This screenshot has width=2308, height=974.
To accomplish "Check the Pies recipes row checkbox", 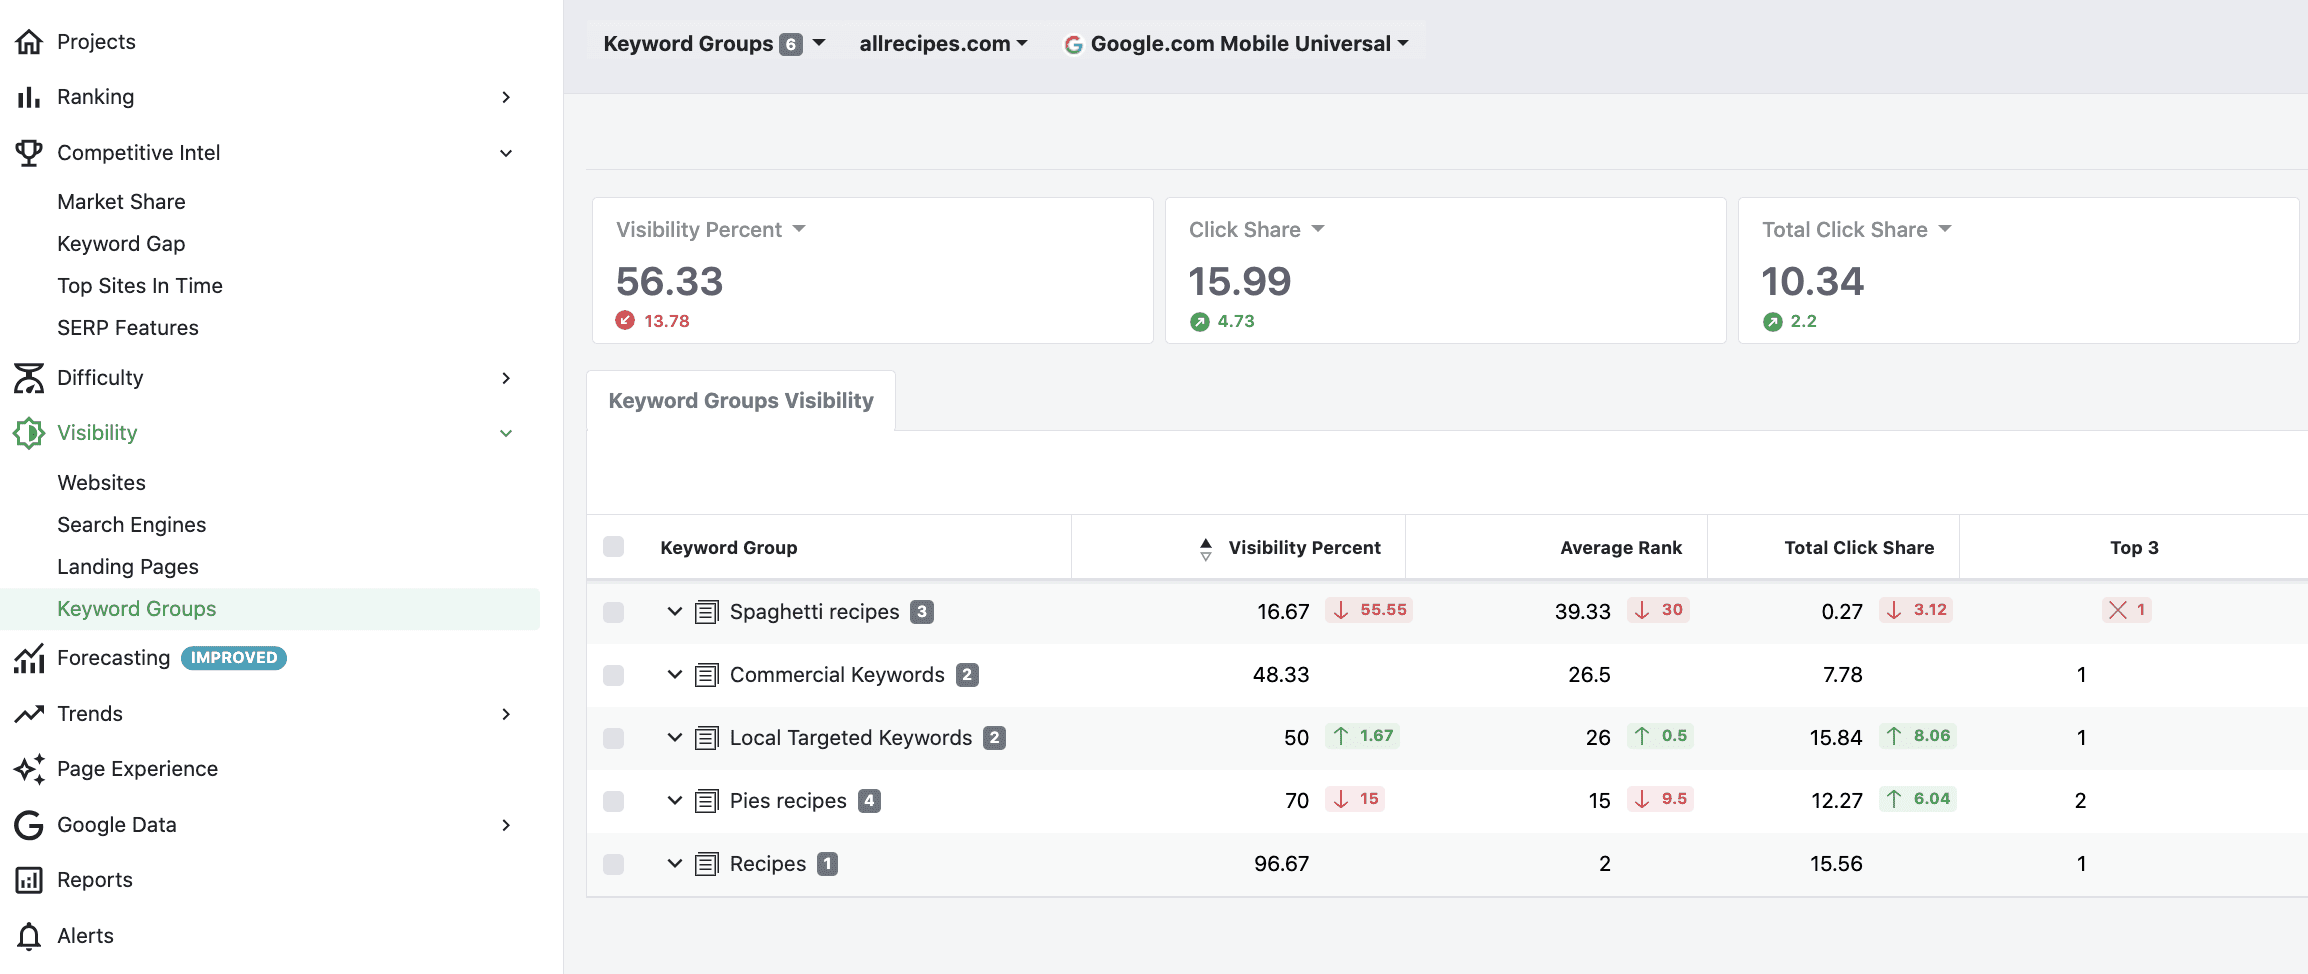I will coord(614,801).
